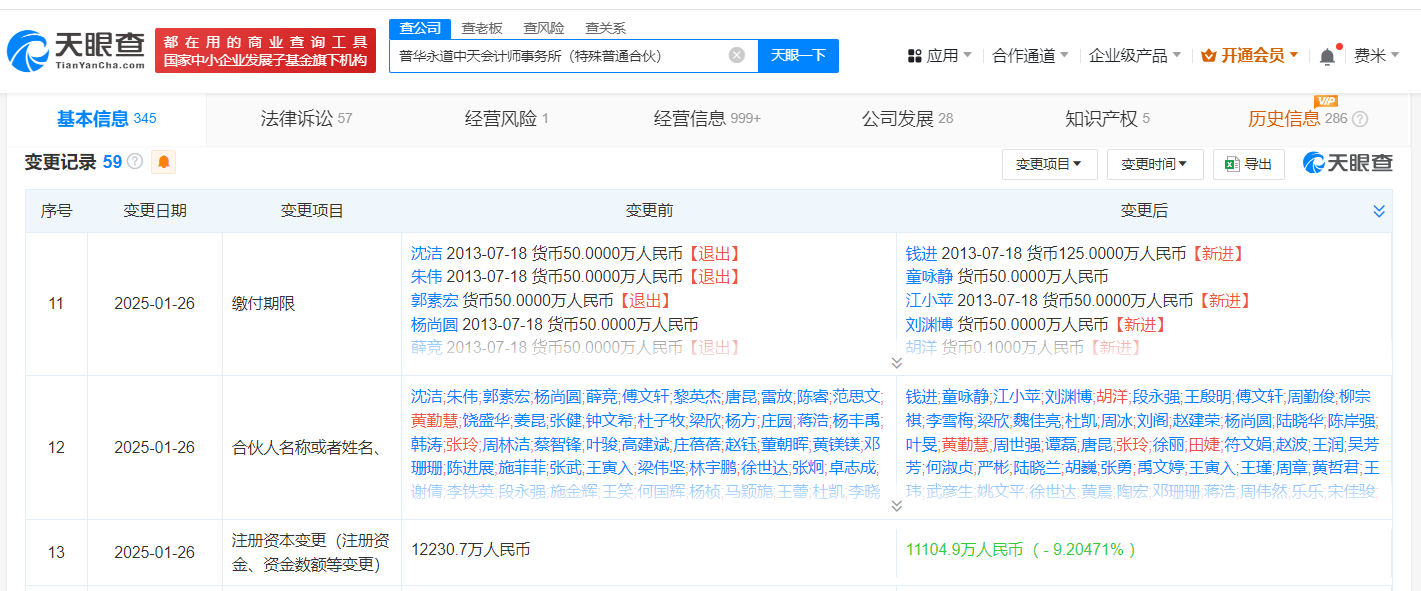Collapse table with double chevron in header
The width and height of the screenshot is (1421, 591).
[x=1379, y=211]
